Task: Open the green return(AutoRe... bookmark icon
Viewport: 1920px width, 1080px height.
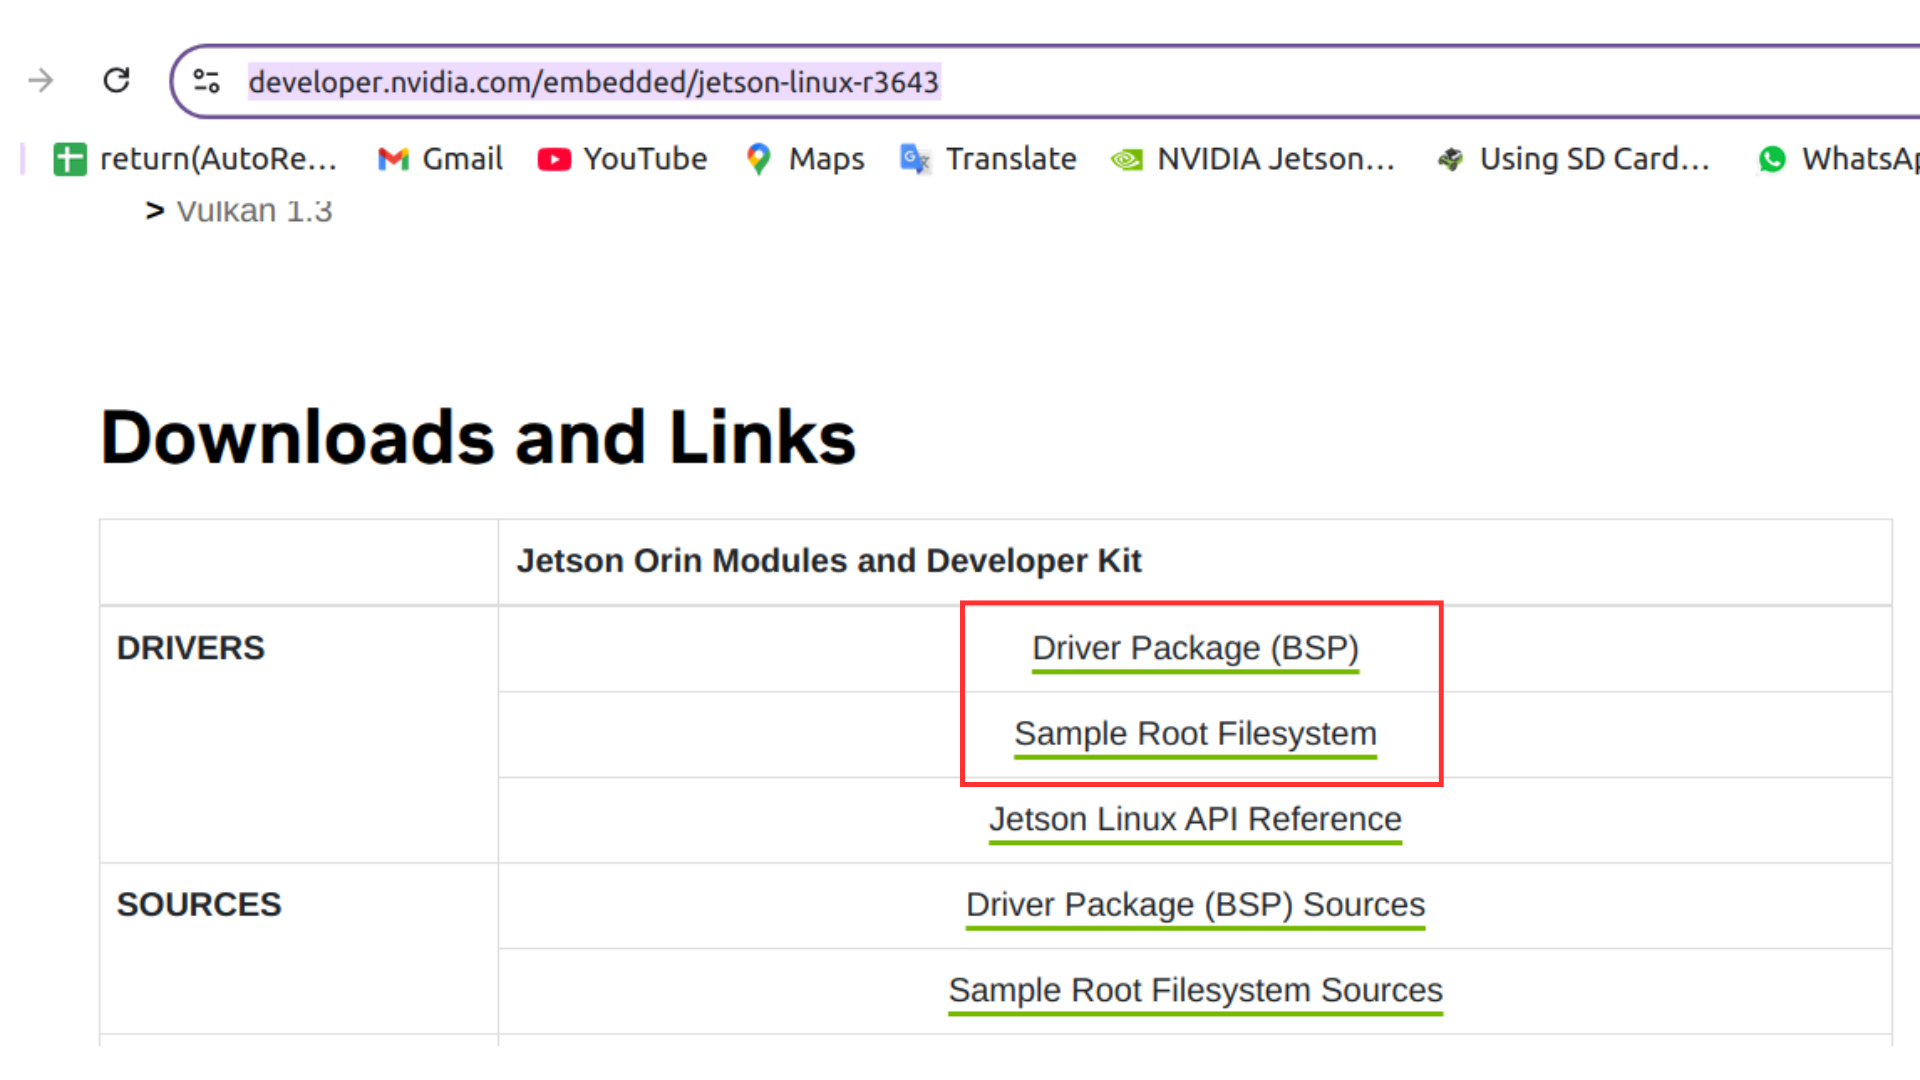Action: [x=69, y=159]
